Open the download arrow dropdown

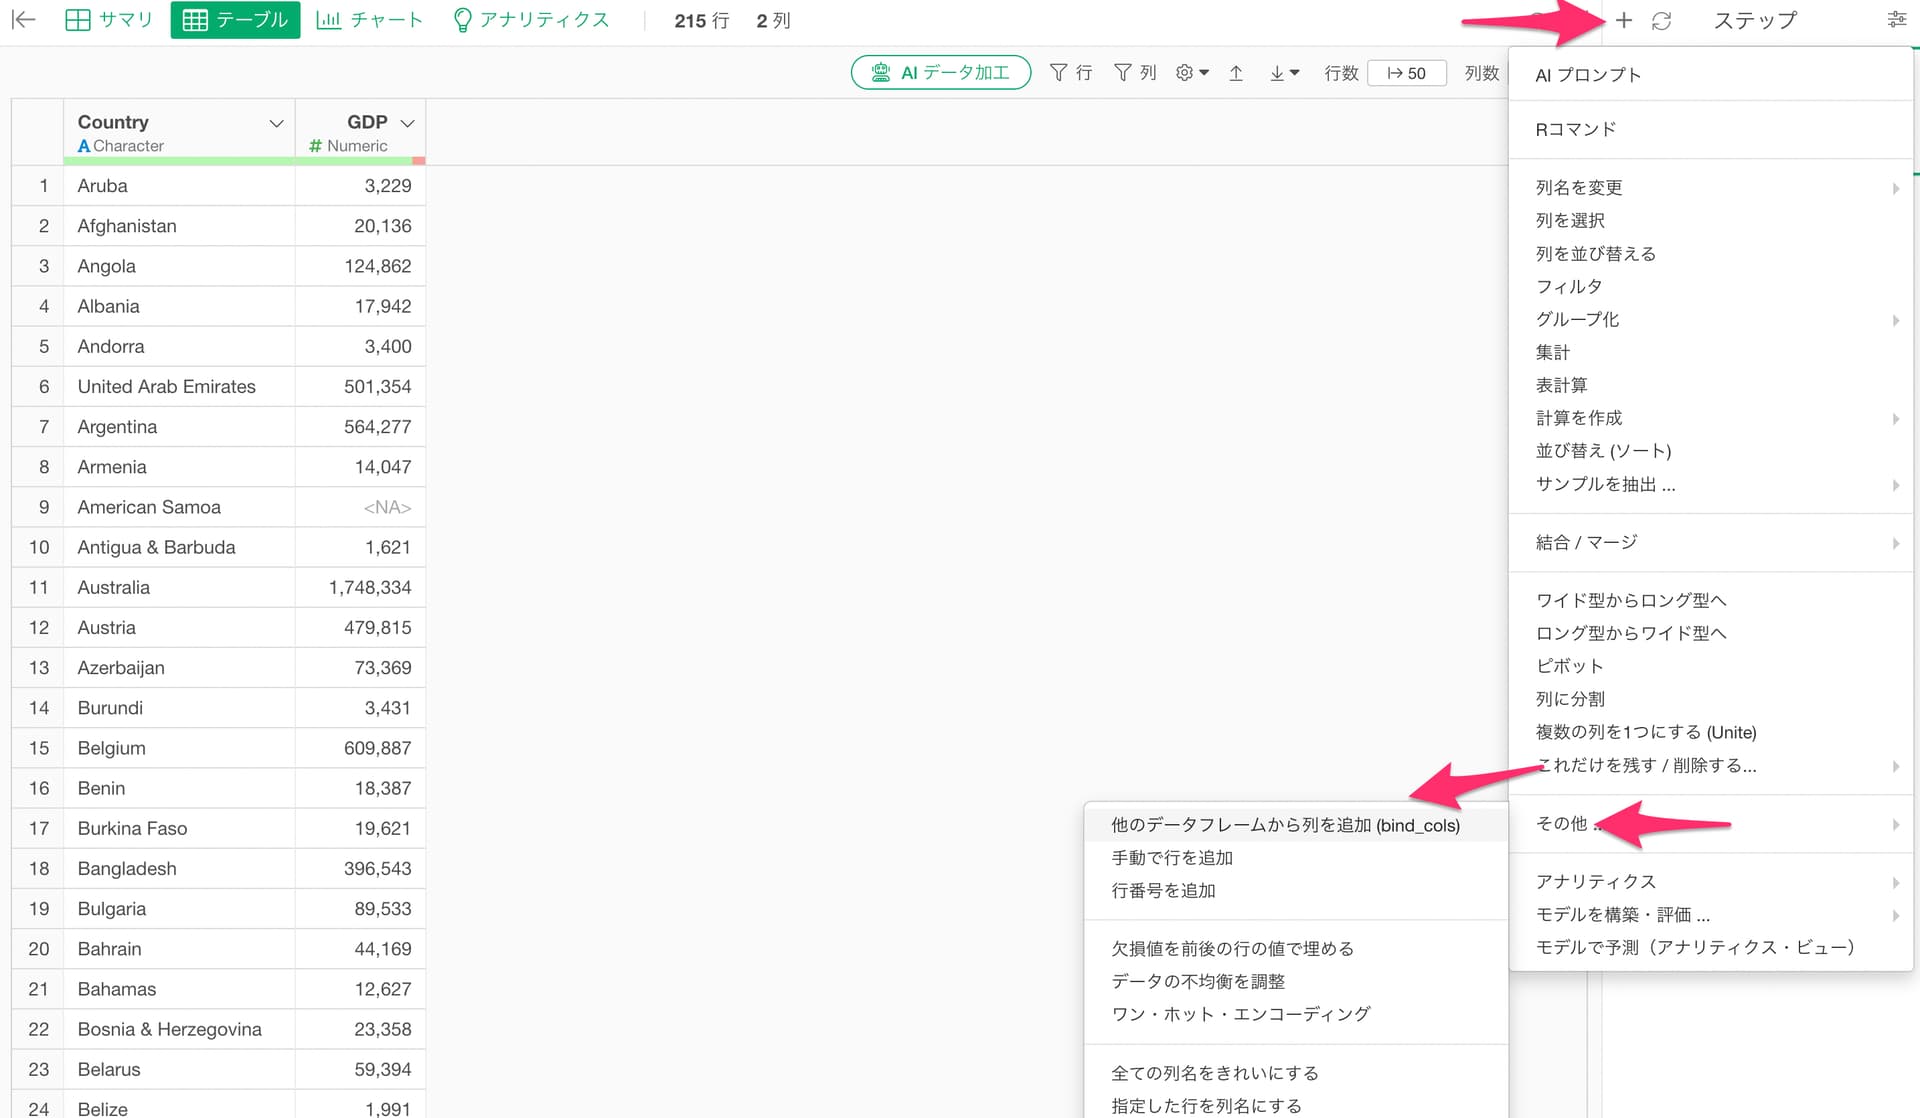[x=1284, y=73]
